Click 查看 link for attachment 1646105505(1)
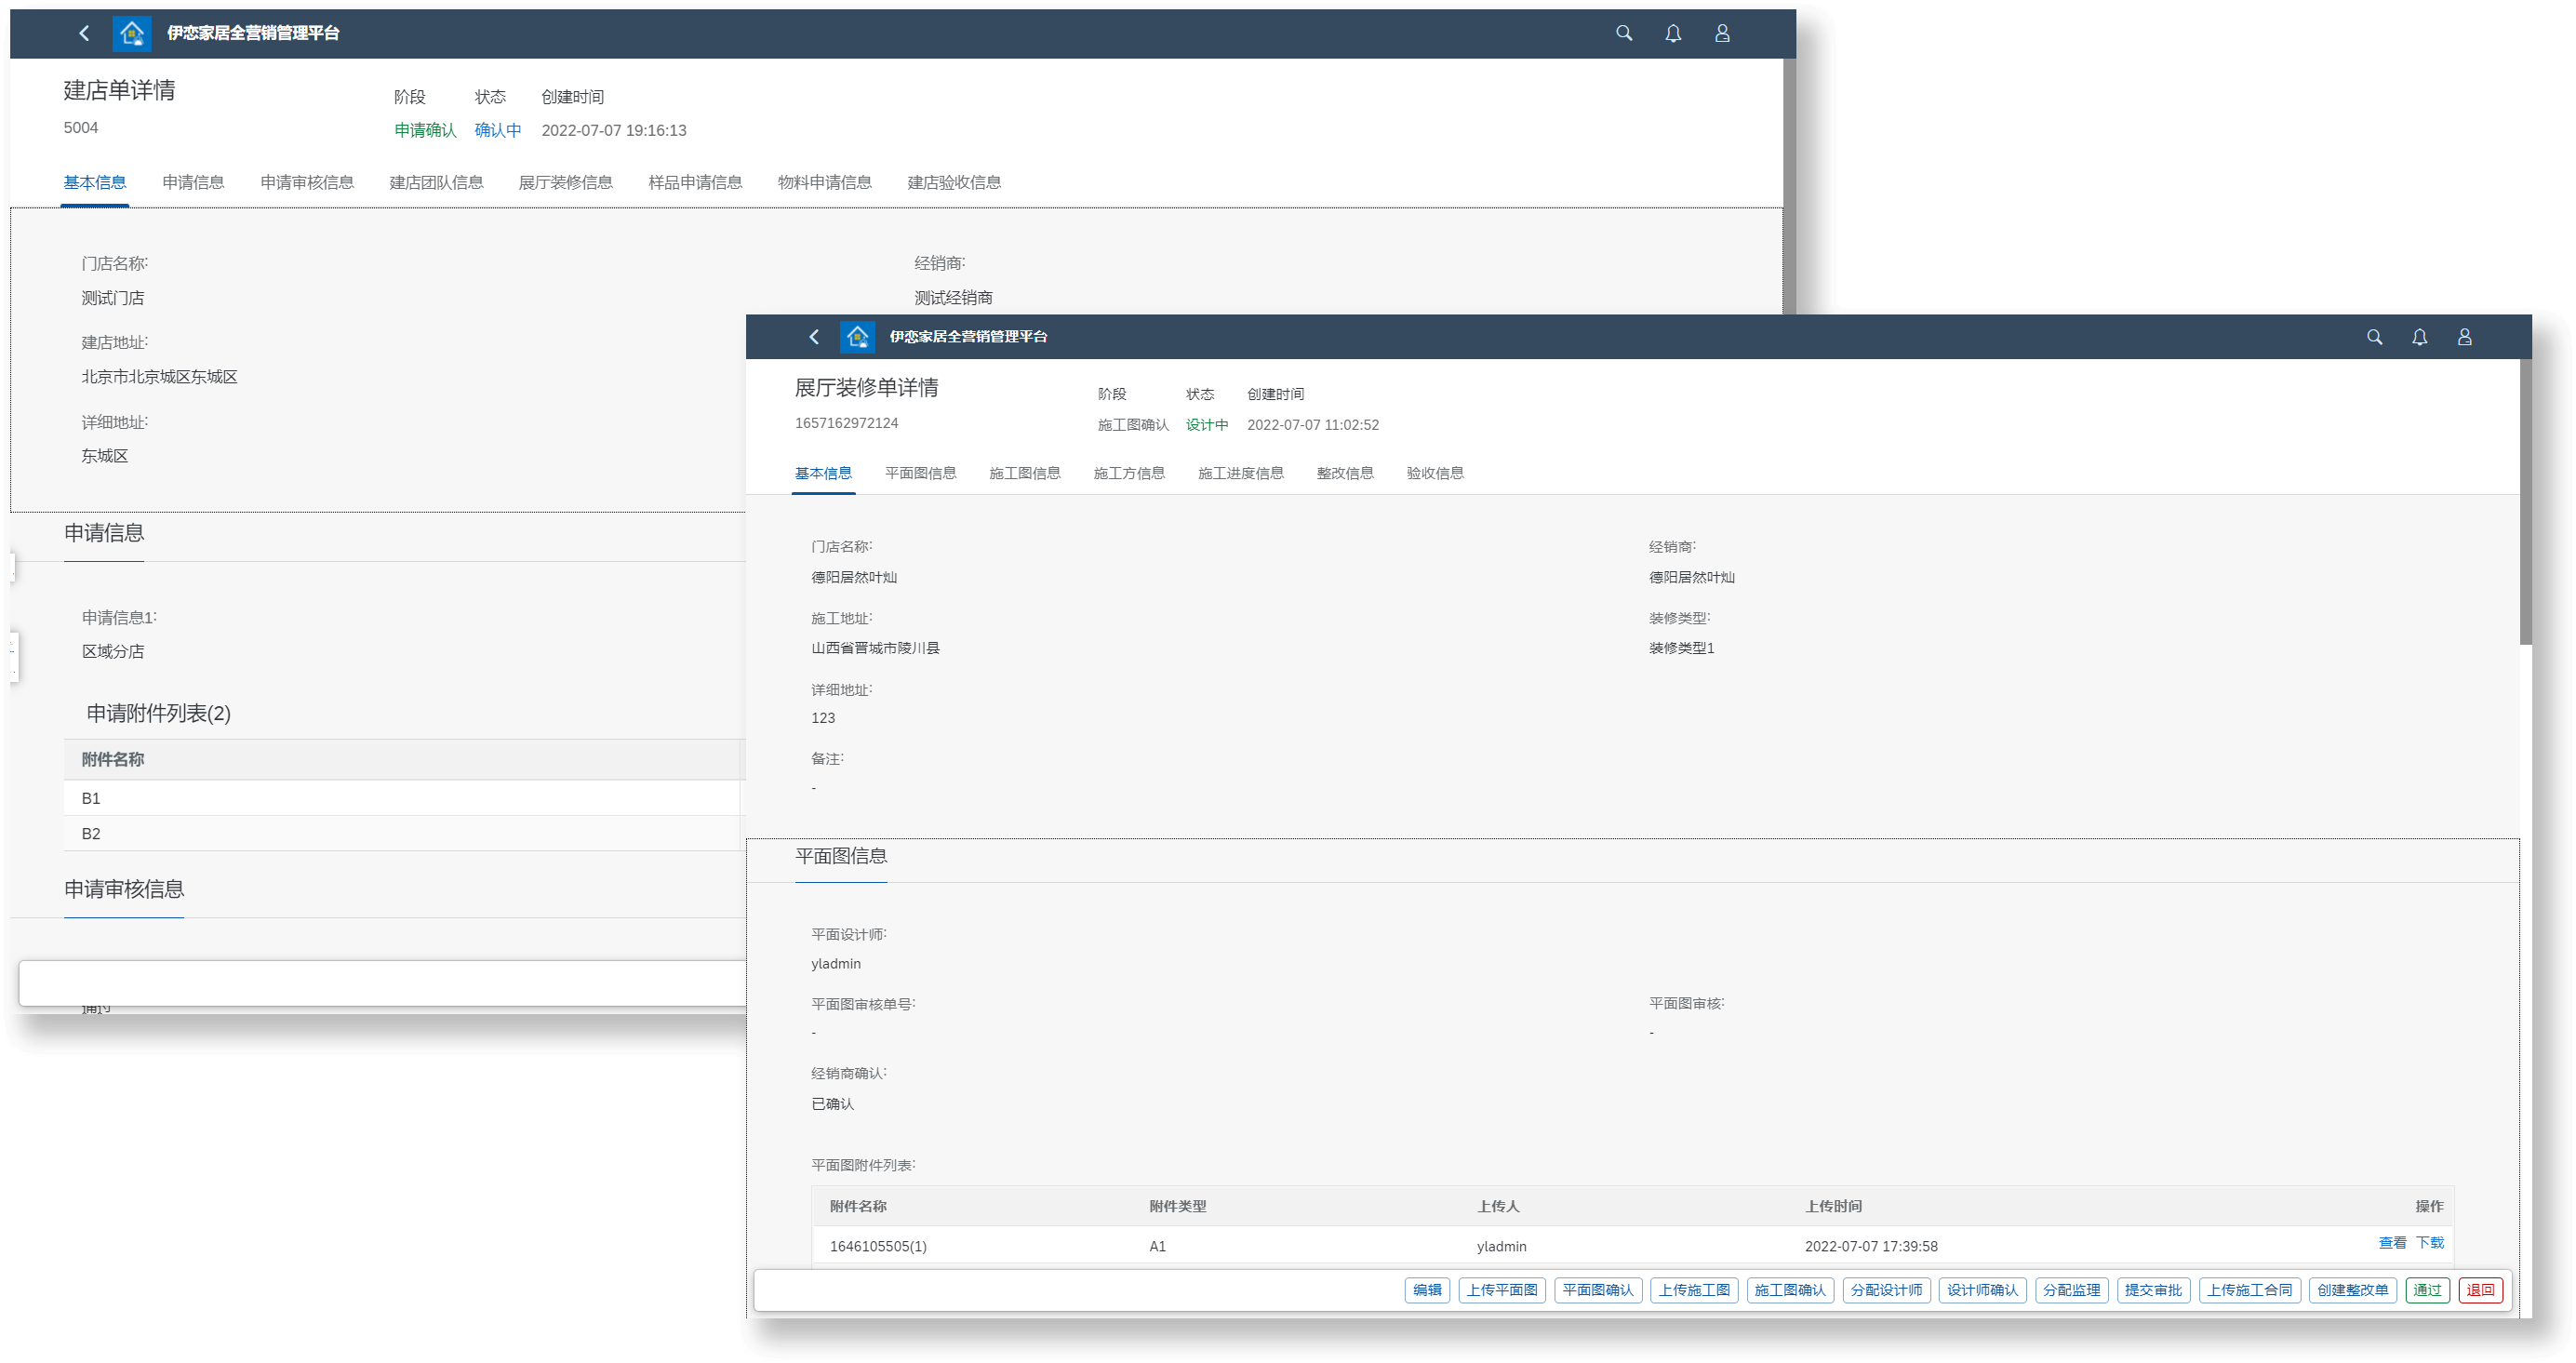 coord(2392,1243)
